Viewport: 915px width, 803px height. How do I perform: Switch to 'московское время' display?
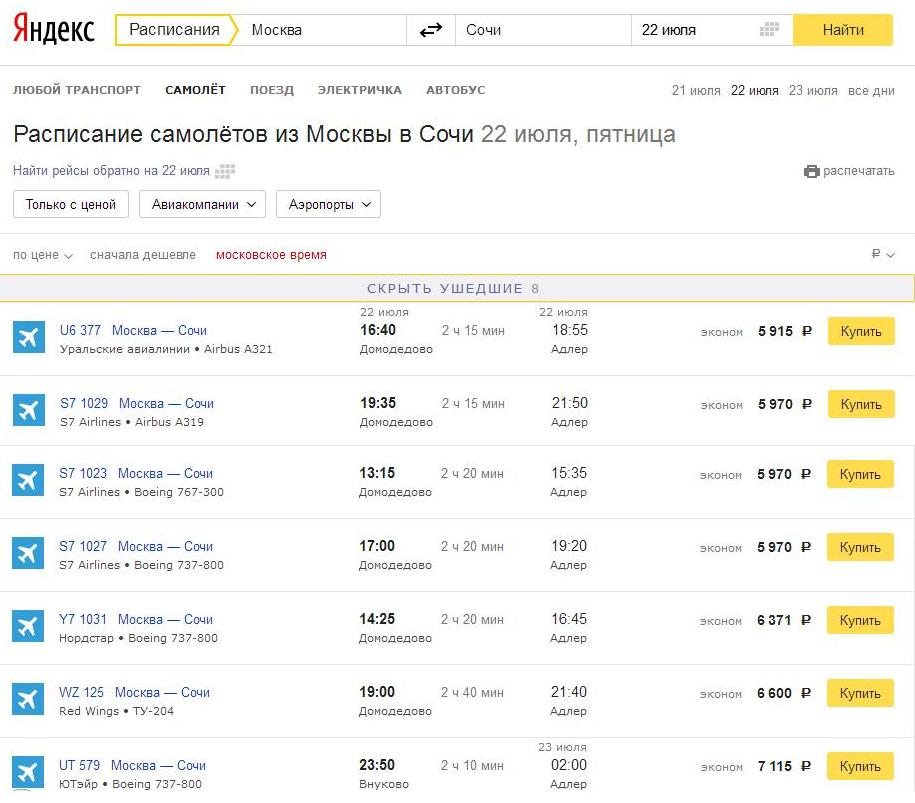271,255
